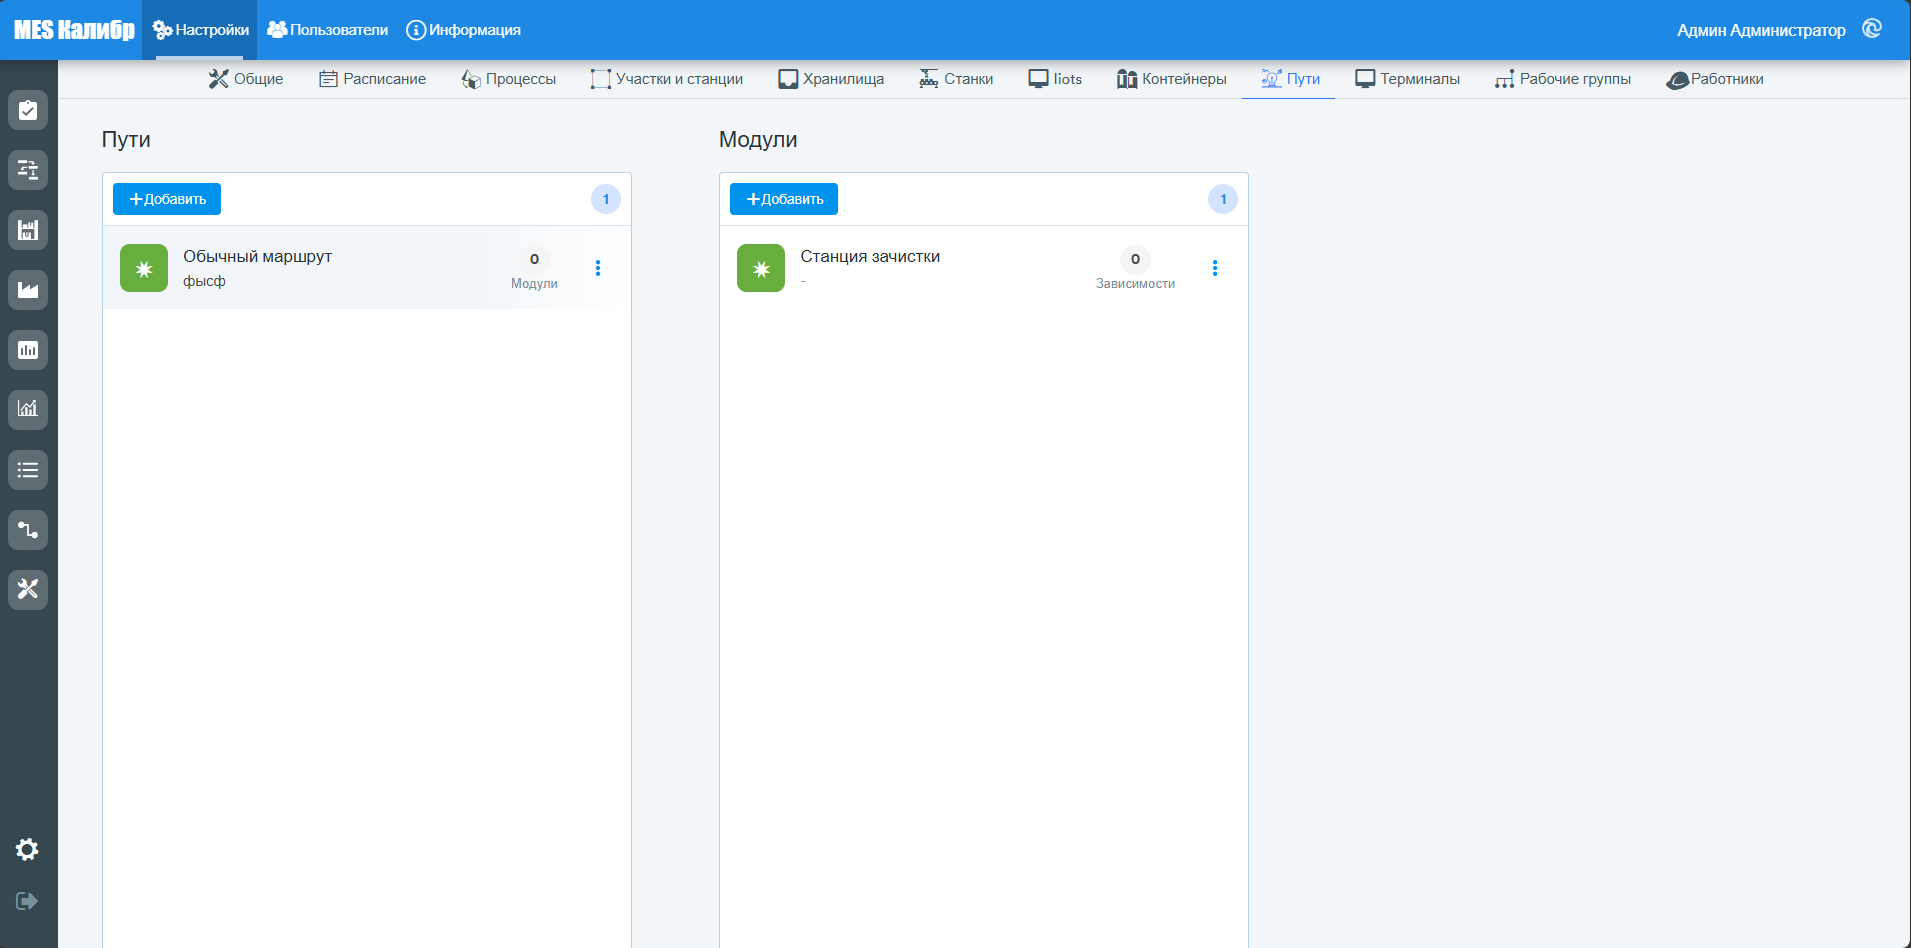Click Добавить button in Модули panel

[784, 199]
